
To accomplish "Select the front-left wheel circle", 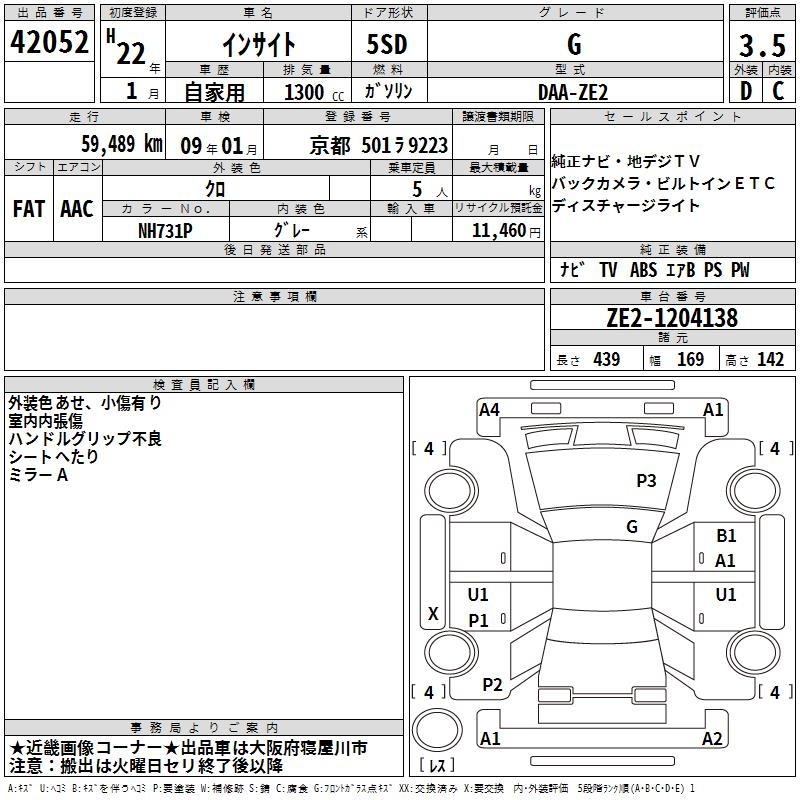I will point(451,491).
